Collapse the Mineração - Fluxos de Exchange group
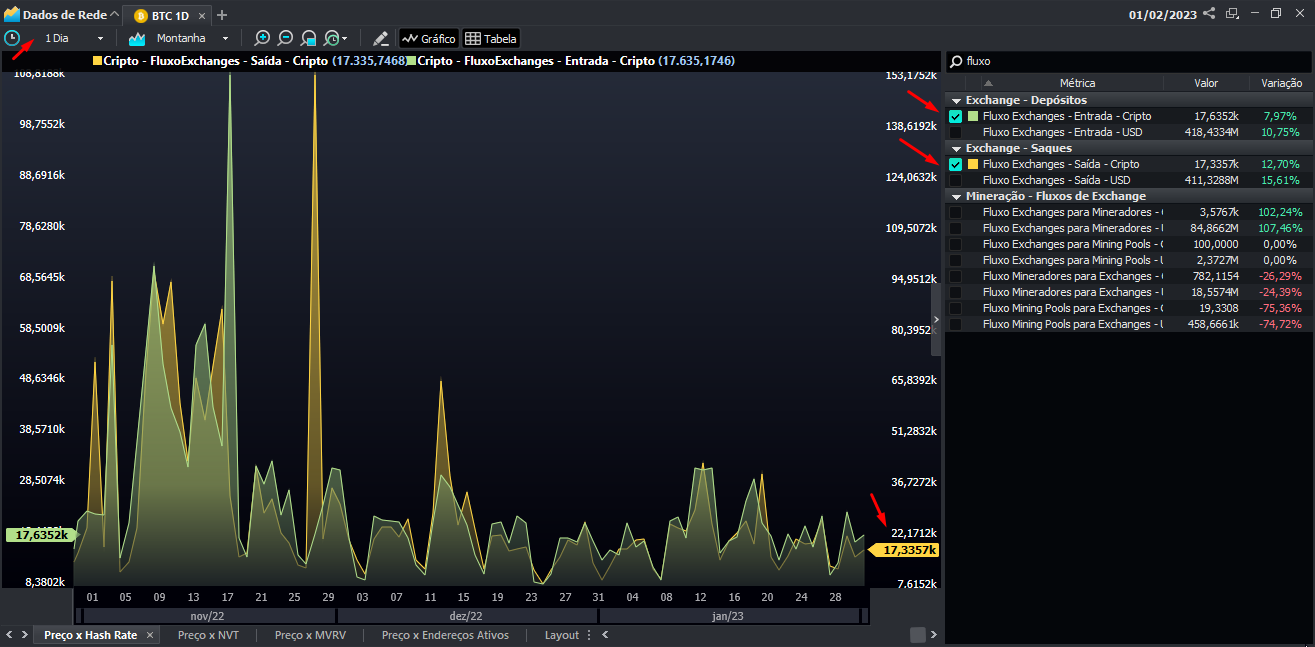This screenshot has width=1315, height=647. coord(956,195)
